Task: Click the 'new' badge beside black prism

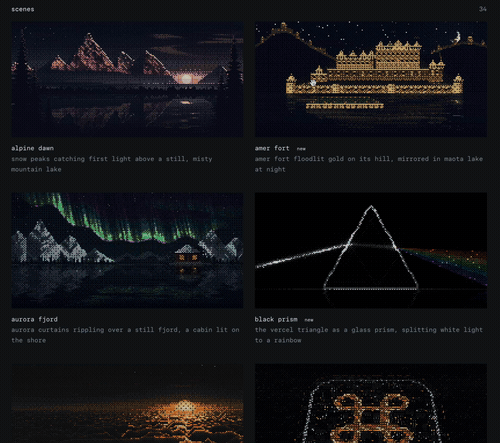Action: 309,320
